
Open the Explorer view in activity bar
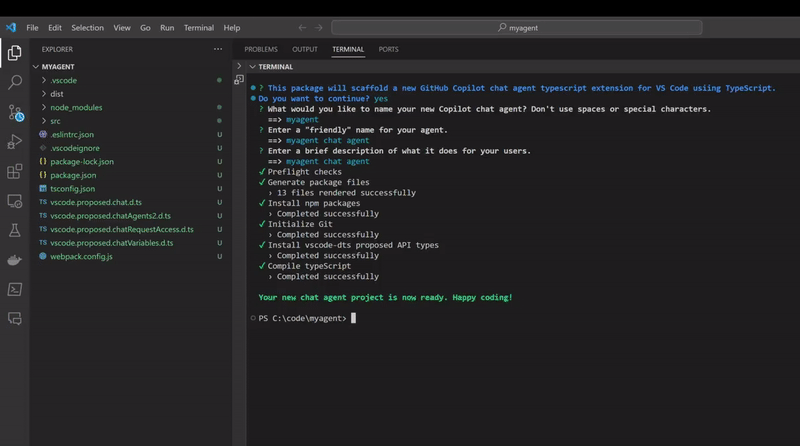[14, 53]
